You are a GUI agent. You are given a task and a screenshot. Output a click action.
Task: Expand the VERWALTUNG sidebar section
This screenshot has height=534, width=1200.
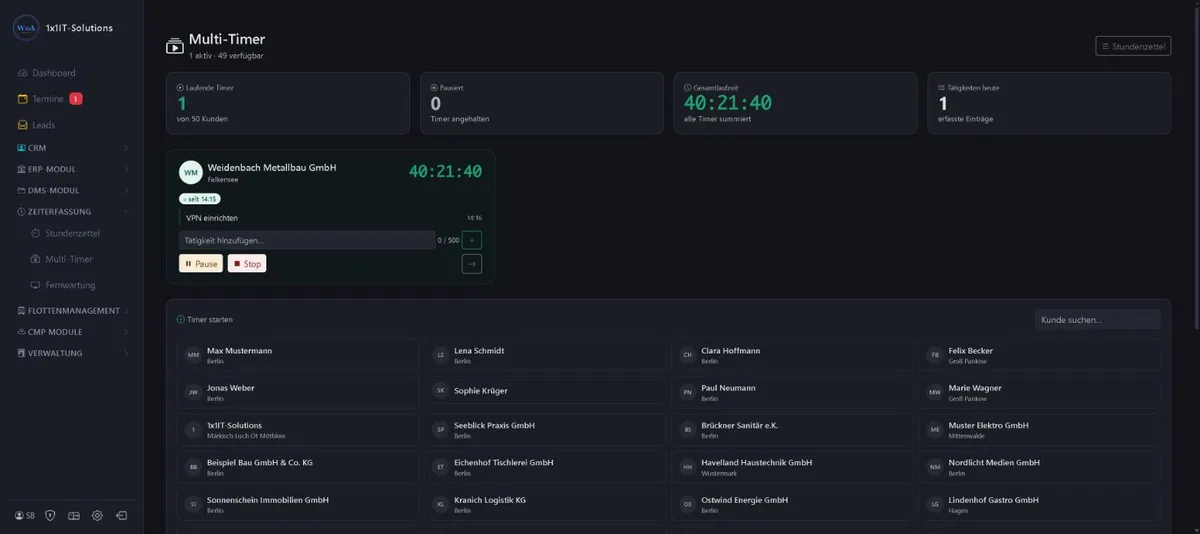coord(72,352)
